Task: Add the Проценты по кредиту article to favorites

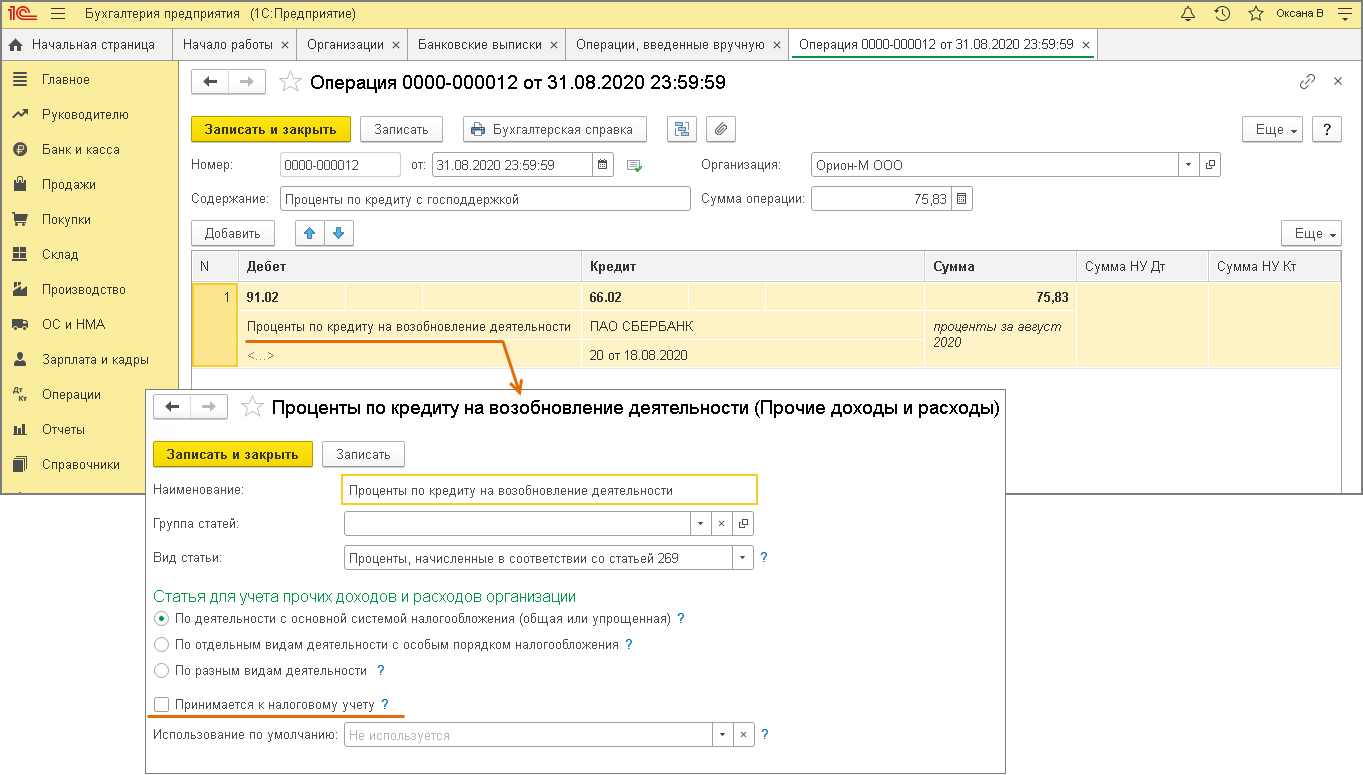Action: coord(252,407)
